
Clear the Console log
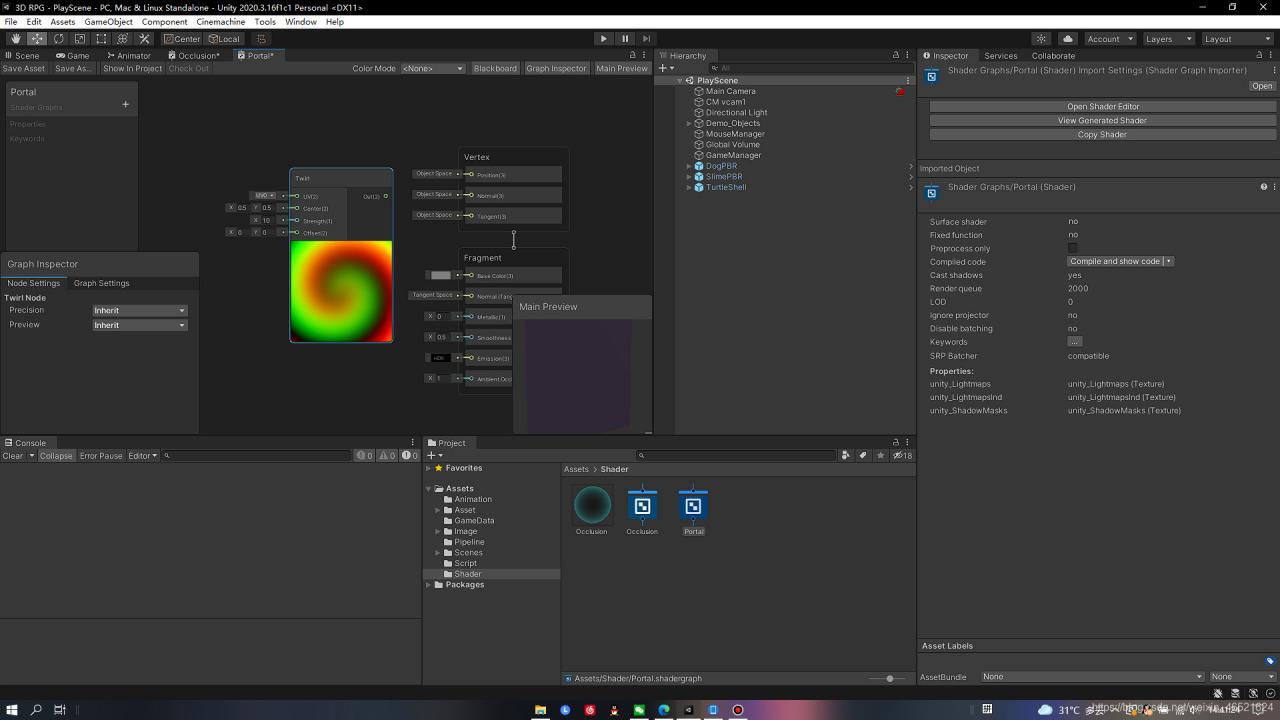tap(13, 456)
